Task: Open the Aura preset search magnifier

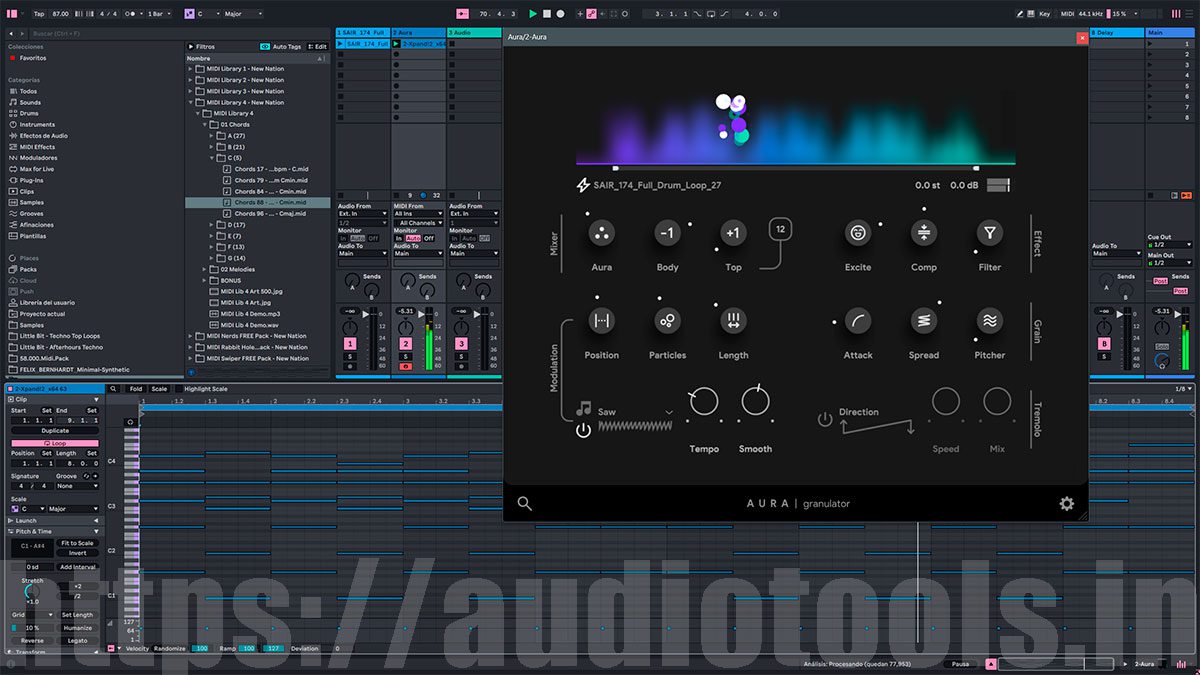Action: tap(525, 503)
